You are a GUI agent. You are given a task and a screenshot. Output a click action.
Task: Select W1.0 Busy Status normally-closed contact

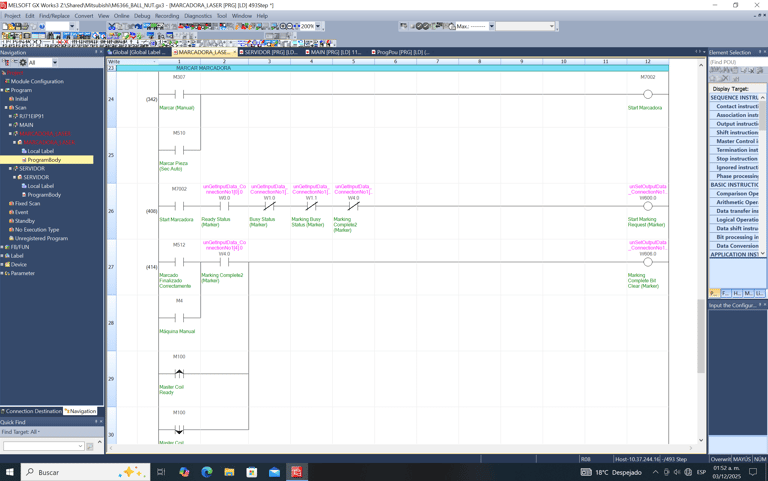[x=269, y=206]
